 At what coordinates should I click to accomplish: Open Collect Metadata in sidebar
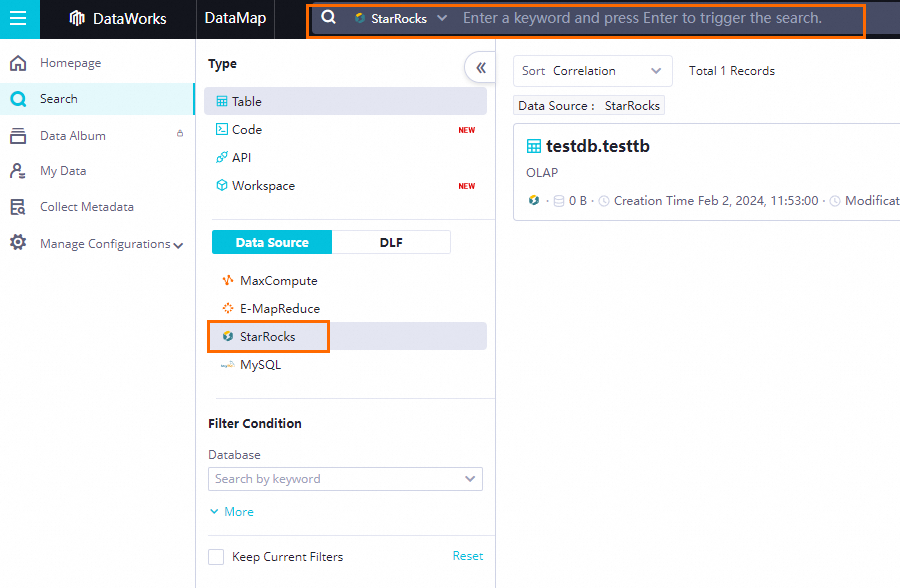pos(87,207)
